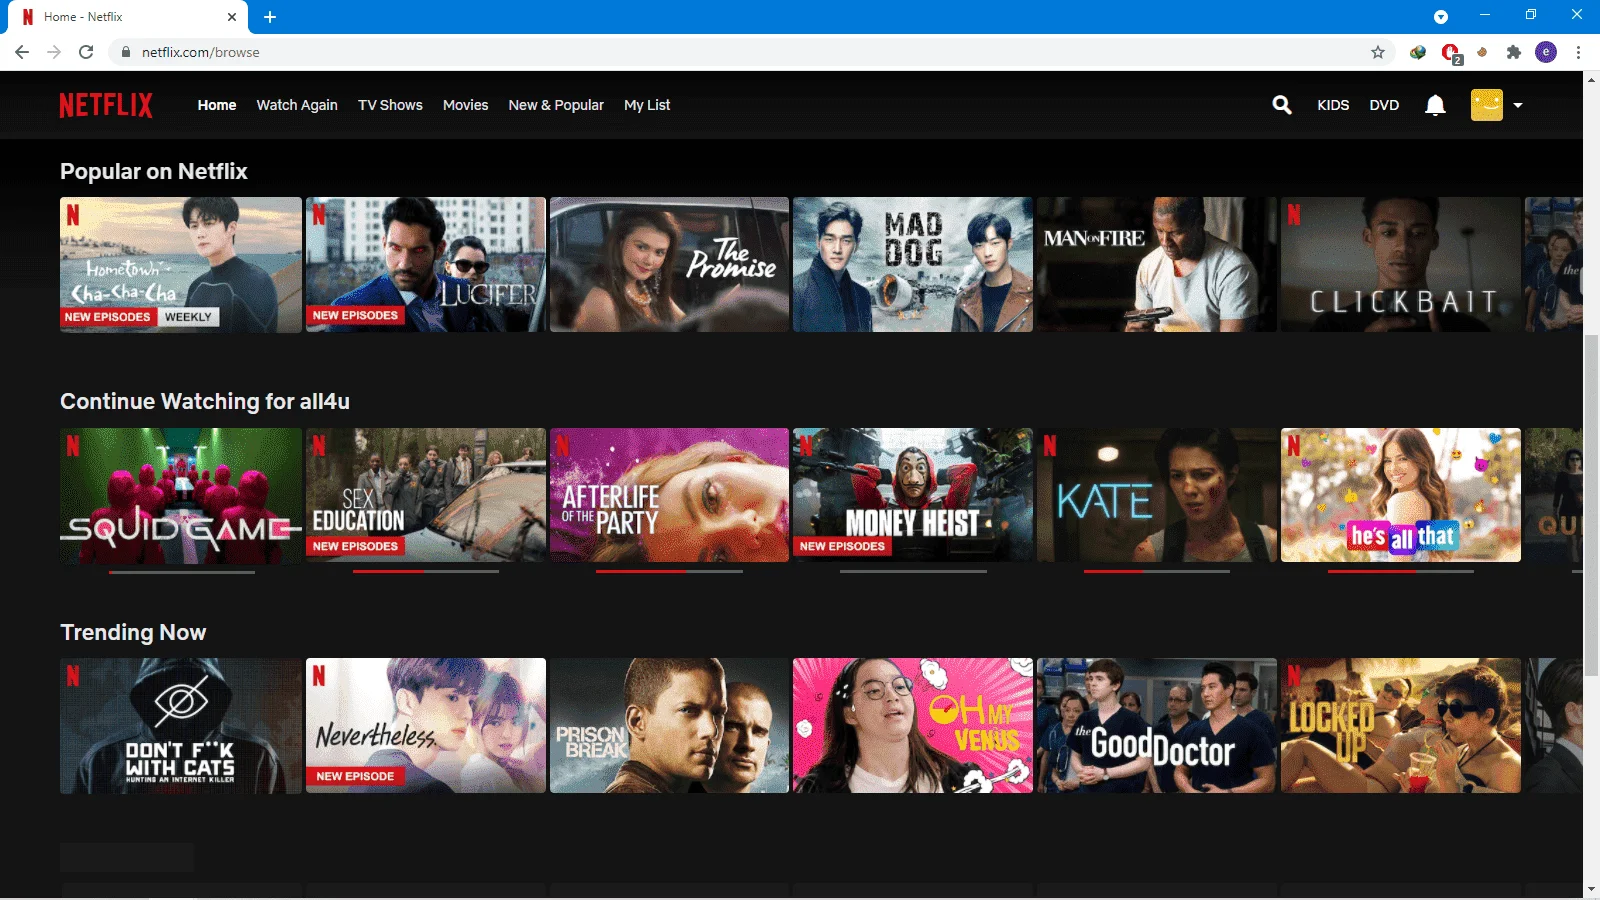Go to the Home menu item
The image size is (1600, 900).
click(x=217, y=105)
